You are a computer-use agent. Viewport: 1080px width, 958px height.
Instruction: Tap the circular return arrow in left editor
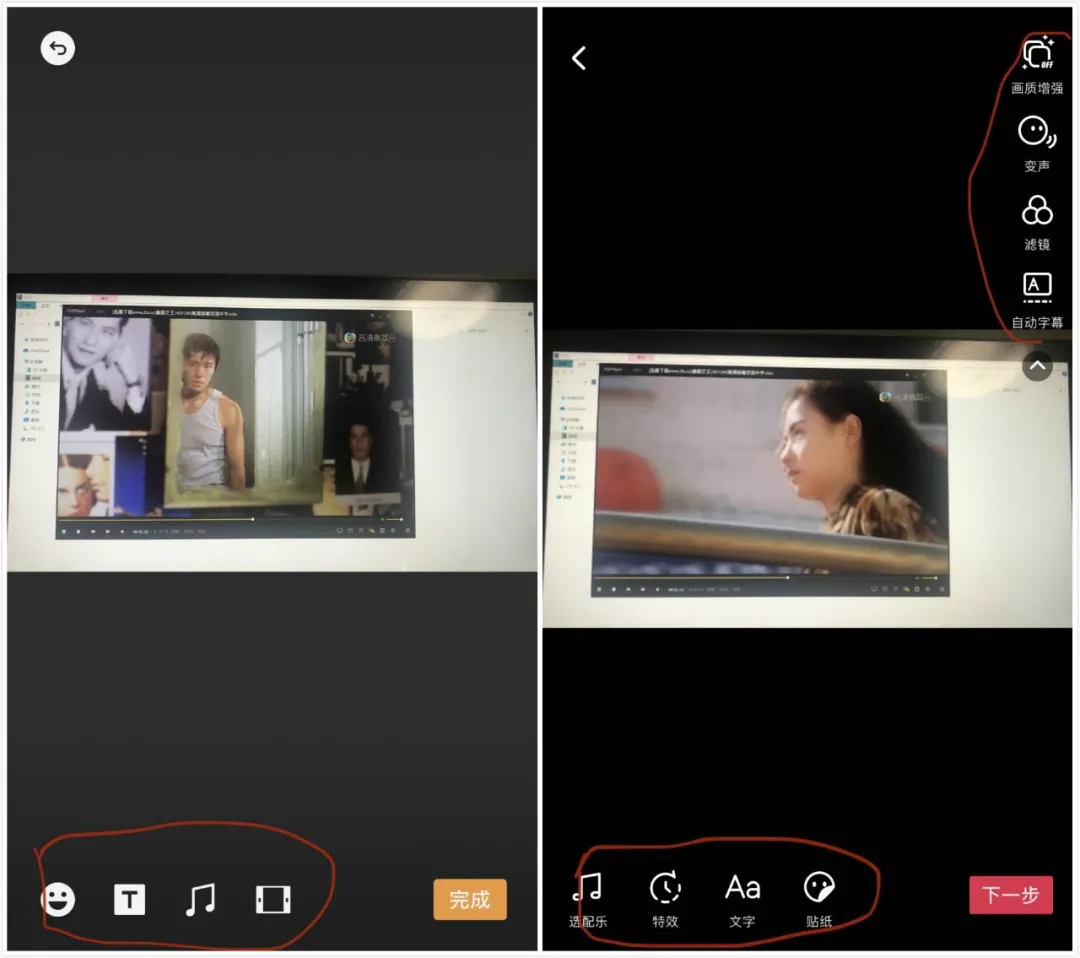click(x=58, y=48)
